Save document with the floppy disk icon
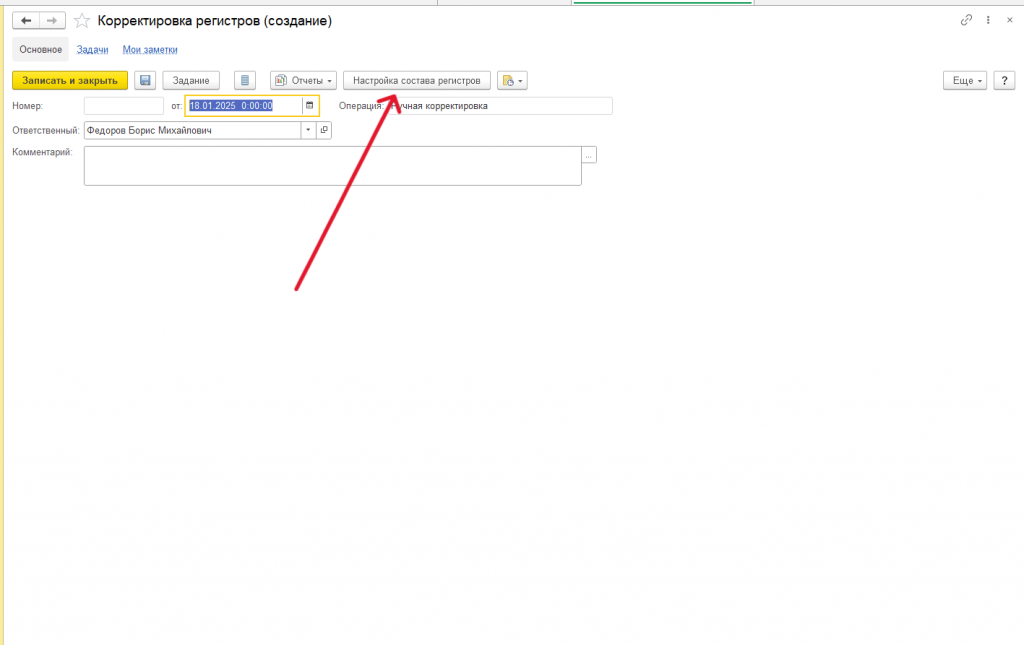 tap(145, 80)
